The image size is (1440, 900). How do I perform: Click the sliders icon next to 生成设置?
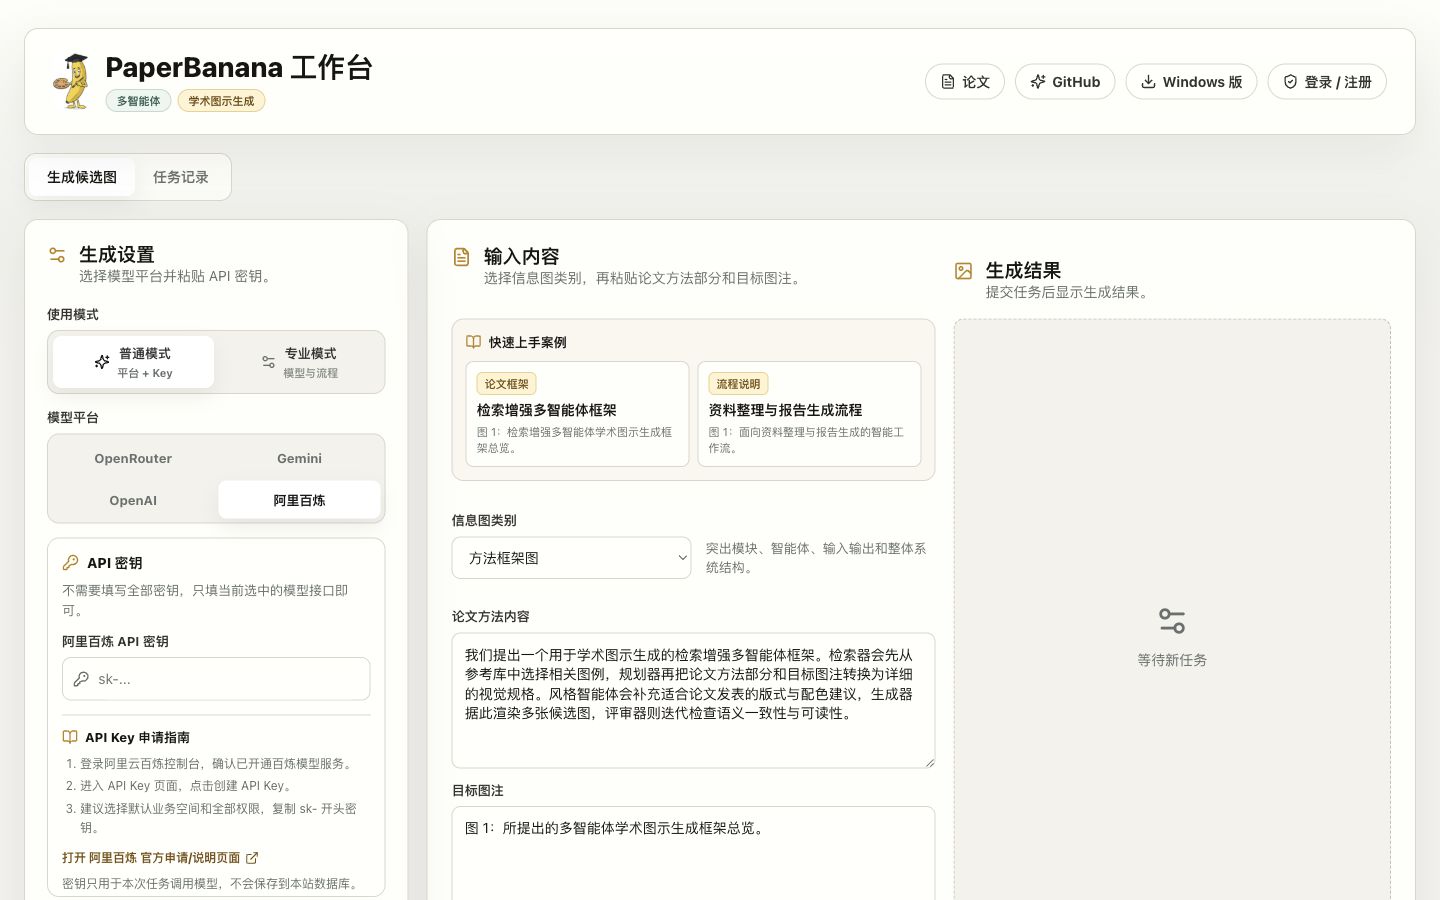click(57, 255)
